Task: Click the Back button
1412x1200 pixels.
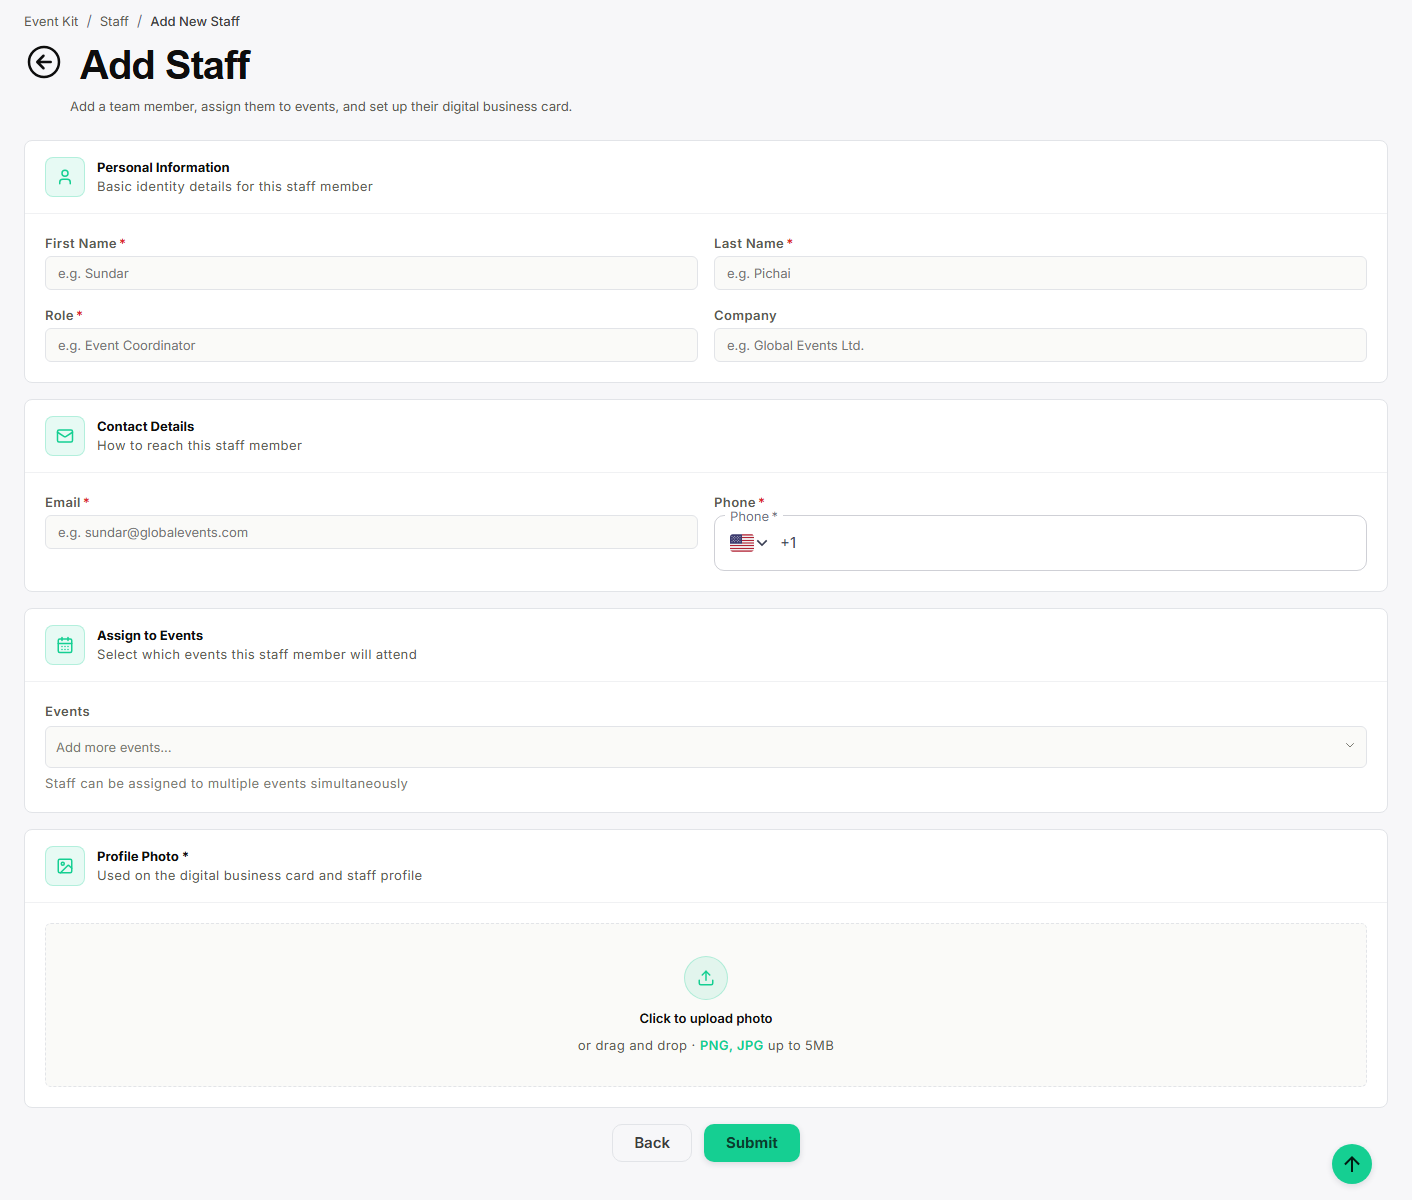Action: pos(652,1143)
